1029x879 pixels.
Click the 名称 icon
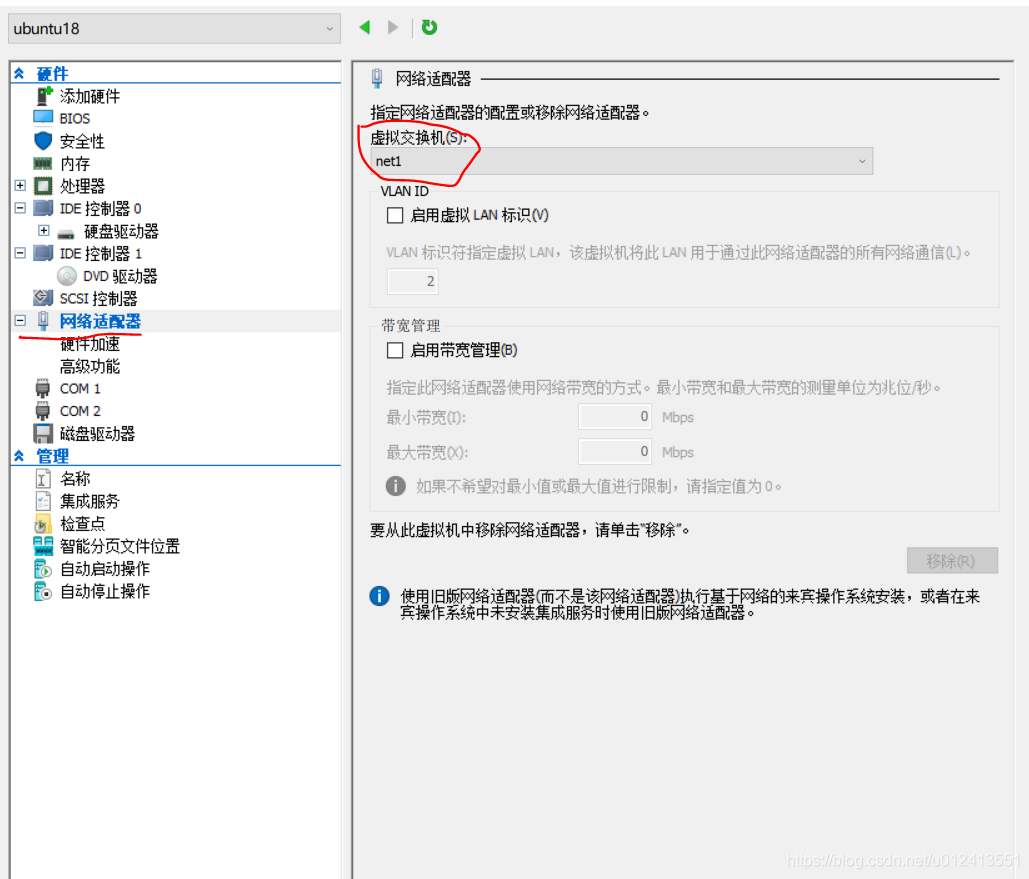click(x=43, y=479)
